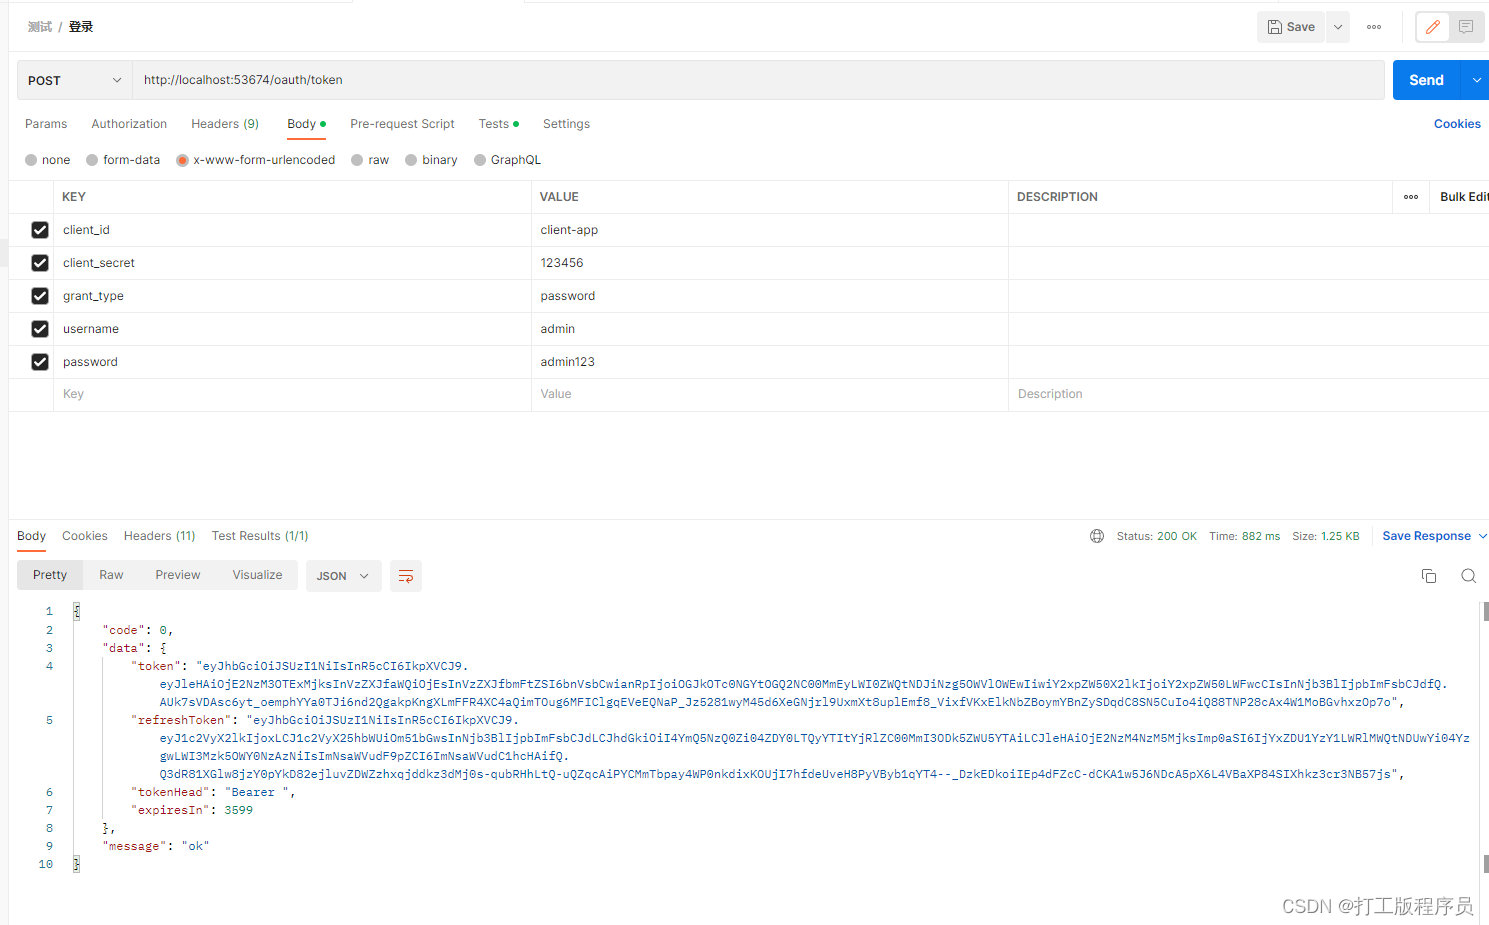The height and width of the screenshot is (925, 1489).
Task: Expand the Save Response dropdown arrow
Action: coord(1483,536)
